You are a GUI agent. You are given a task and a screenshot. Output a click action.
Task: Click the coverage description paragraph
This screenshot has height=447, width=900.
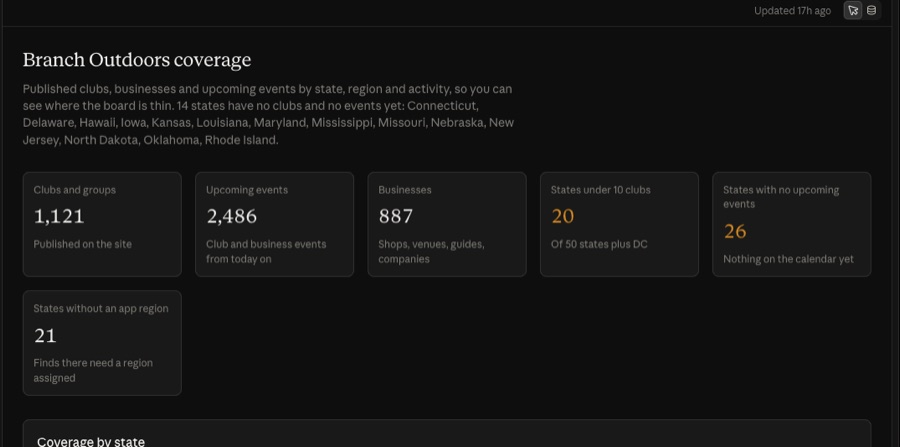pyautogui.click(x=269, y=115)
